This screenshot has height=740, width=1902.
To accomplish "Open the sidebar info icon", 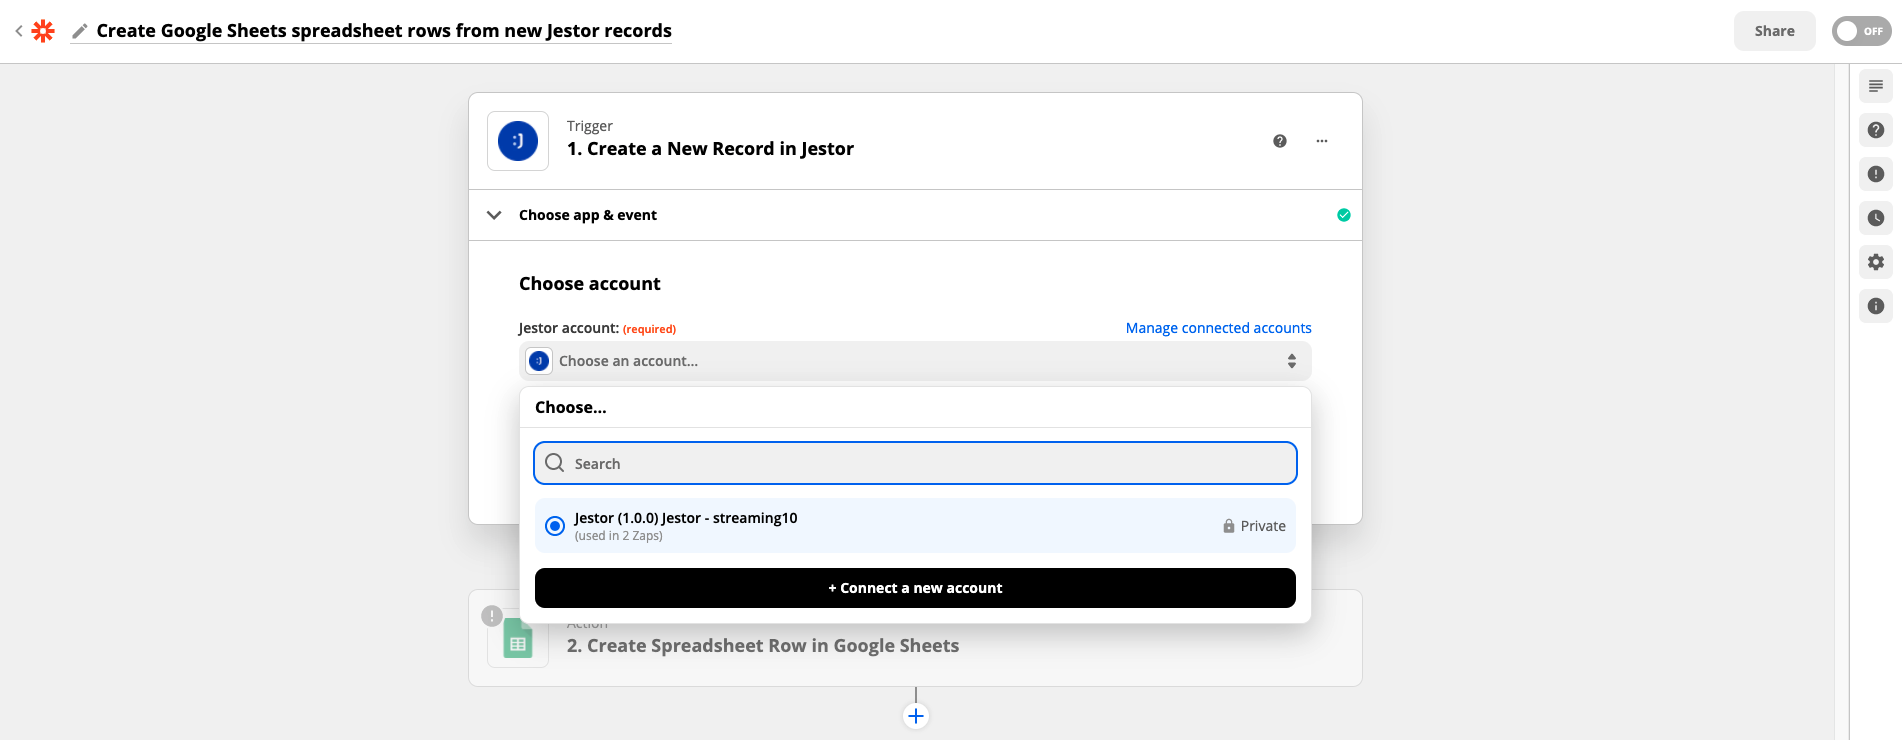I will [1876, 306].
